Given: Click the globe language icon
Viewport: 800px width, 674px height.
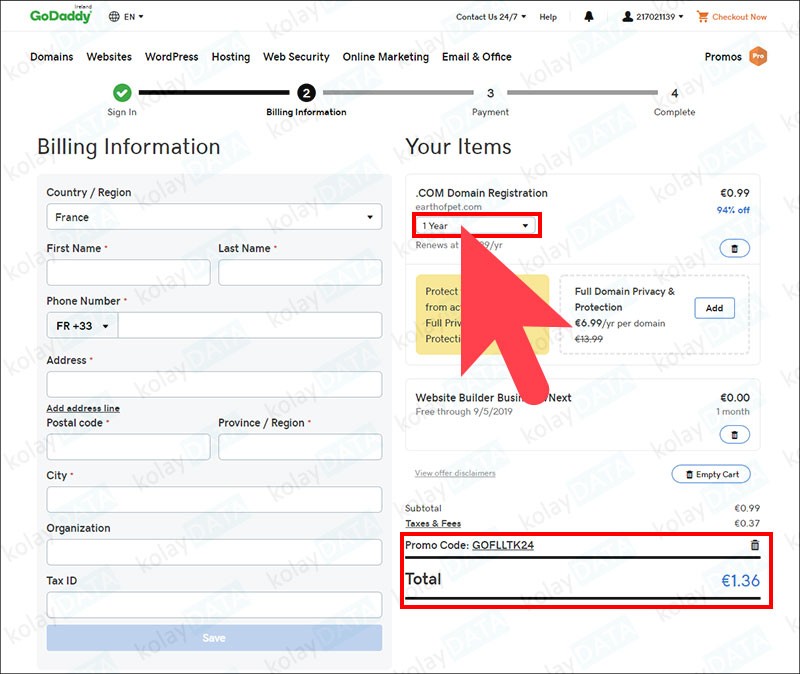Looking at the screenshot, I should click(x=114, y=16).
